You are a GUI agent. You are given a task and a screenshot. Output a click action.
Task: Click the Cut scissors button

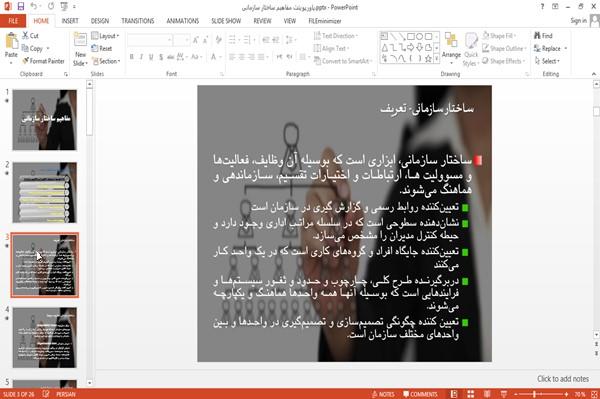30,36
